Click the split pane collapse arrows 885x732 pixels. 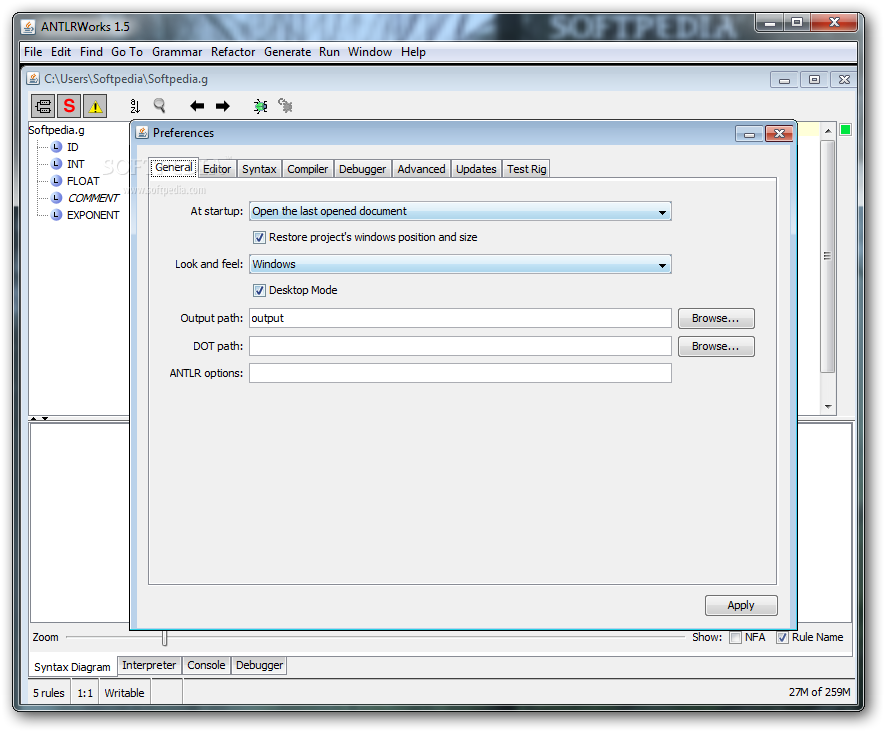pos(40,419)
